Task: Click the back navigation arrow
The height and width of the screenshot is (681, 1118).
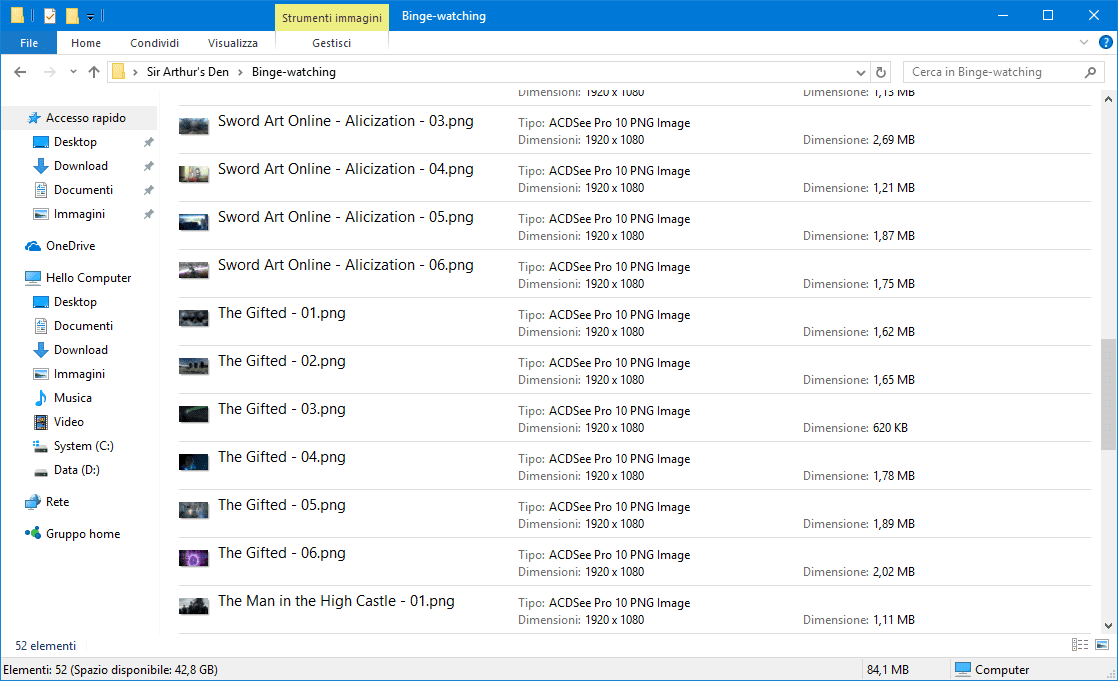Action: pos(21,72)
